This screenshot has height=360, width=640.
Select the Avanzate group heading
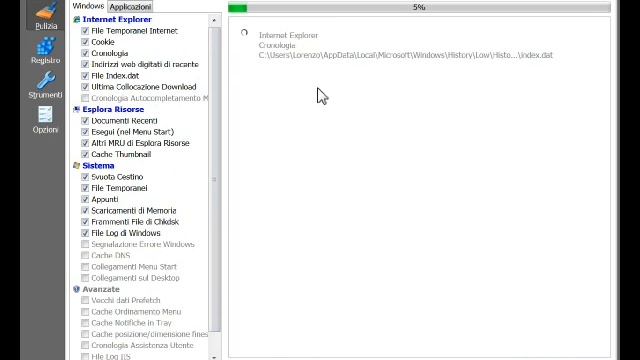(101, 289)
